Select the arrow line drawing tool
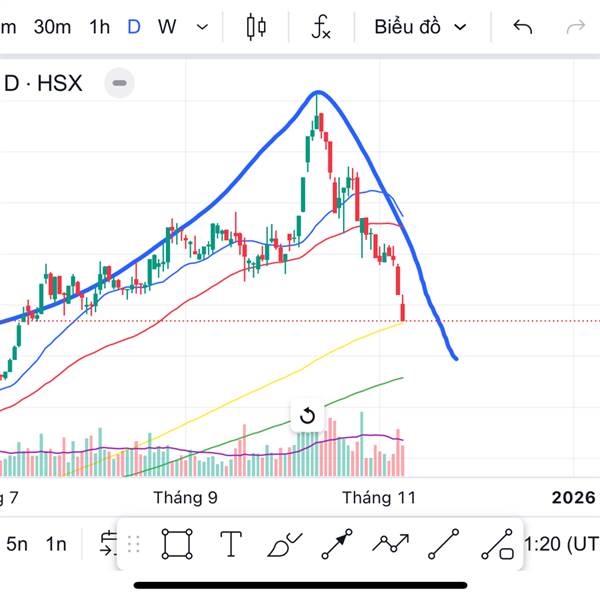 (x=337, y=545)
